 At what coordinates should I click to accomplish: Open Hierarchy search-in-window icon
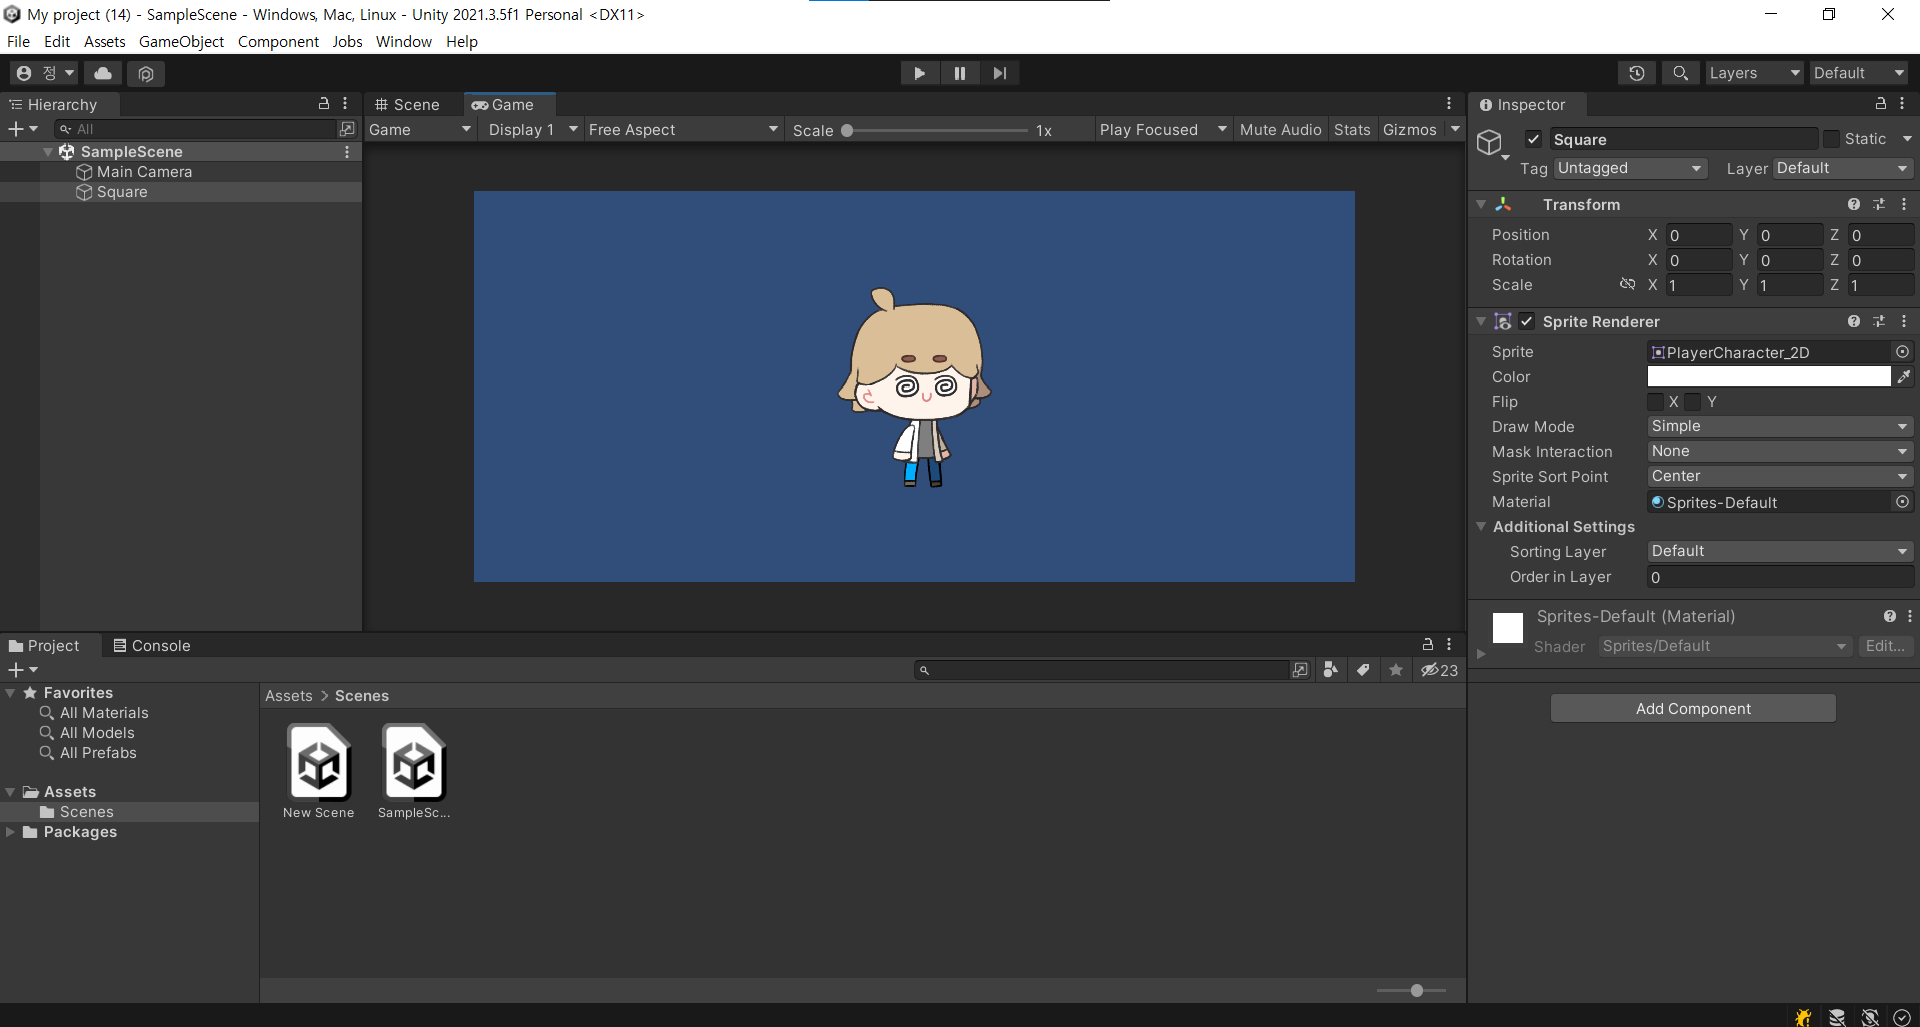pyautogui.click(x=347, y=129)
